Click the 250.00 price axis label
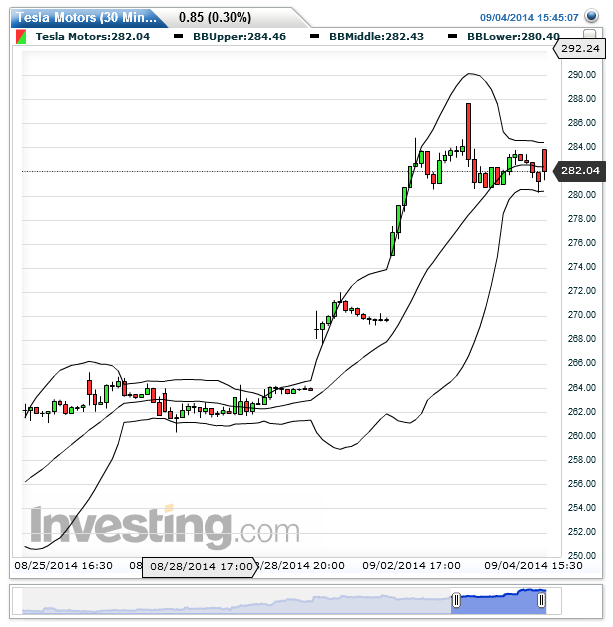Viewport: 613px width, 627px height. (x=581, y=555)
